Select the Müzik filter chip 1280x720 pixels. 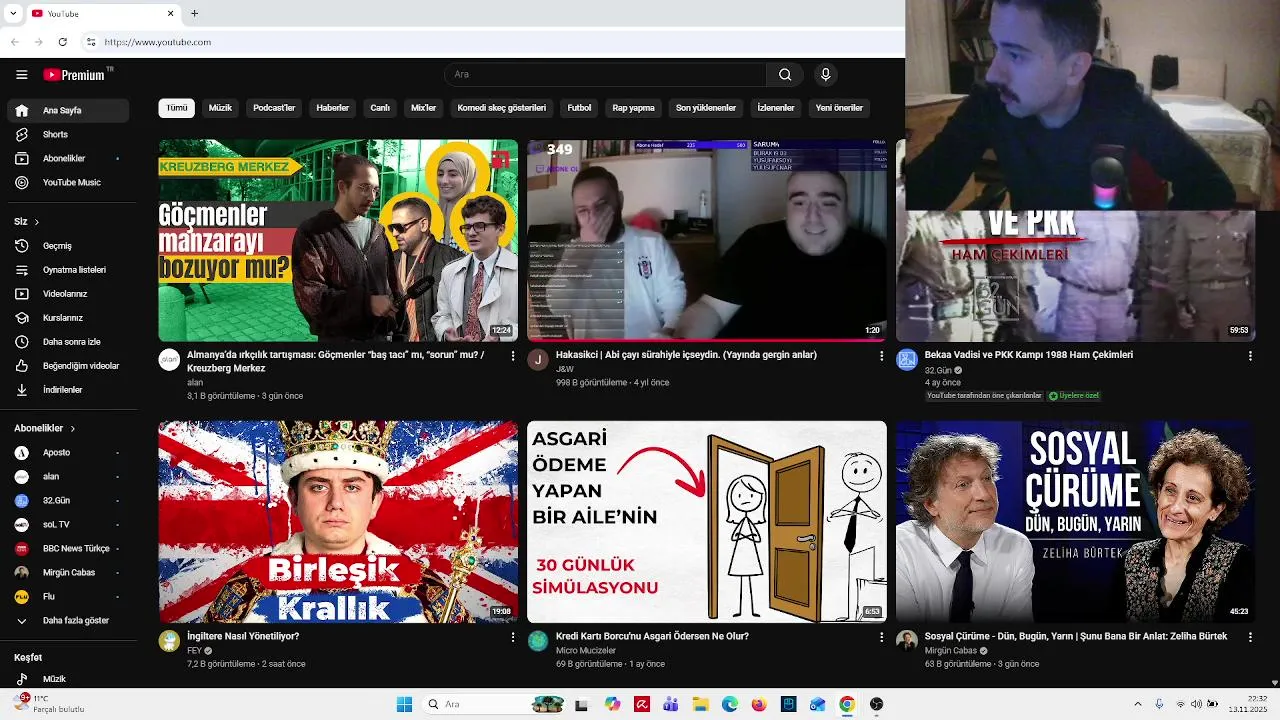pyautogui.click(x=220, y=108)
